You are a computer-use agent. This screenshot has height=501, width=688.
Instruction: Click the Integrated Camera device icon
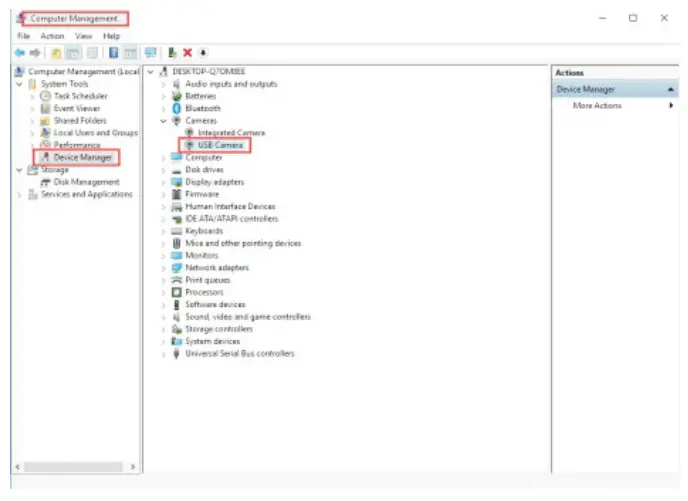(190, 132)
